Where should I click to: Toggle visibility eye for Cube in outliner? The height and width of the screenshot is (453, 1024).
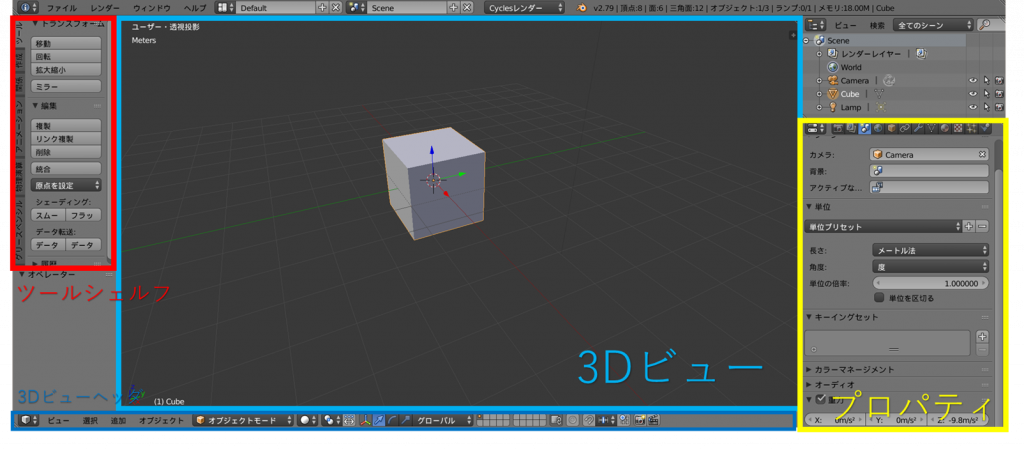(x=971, y=94)
